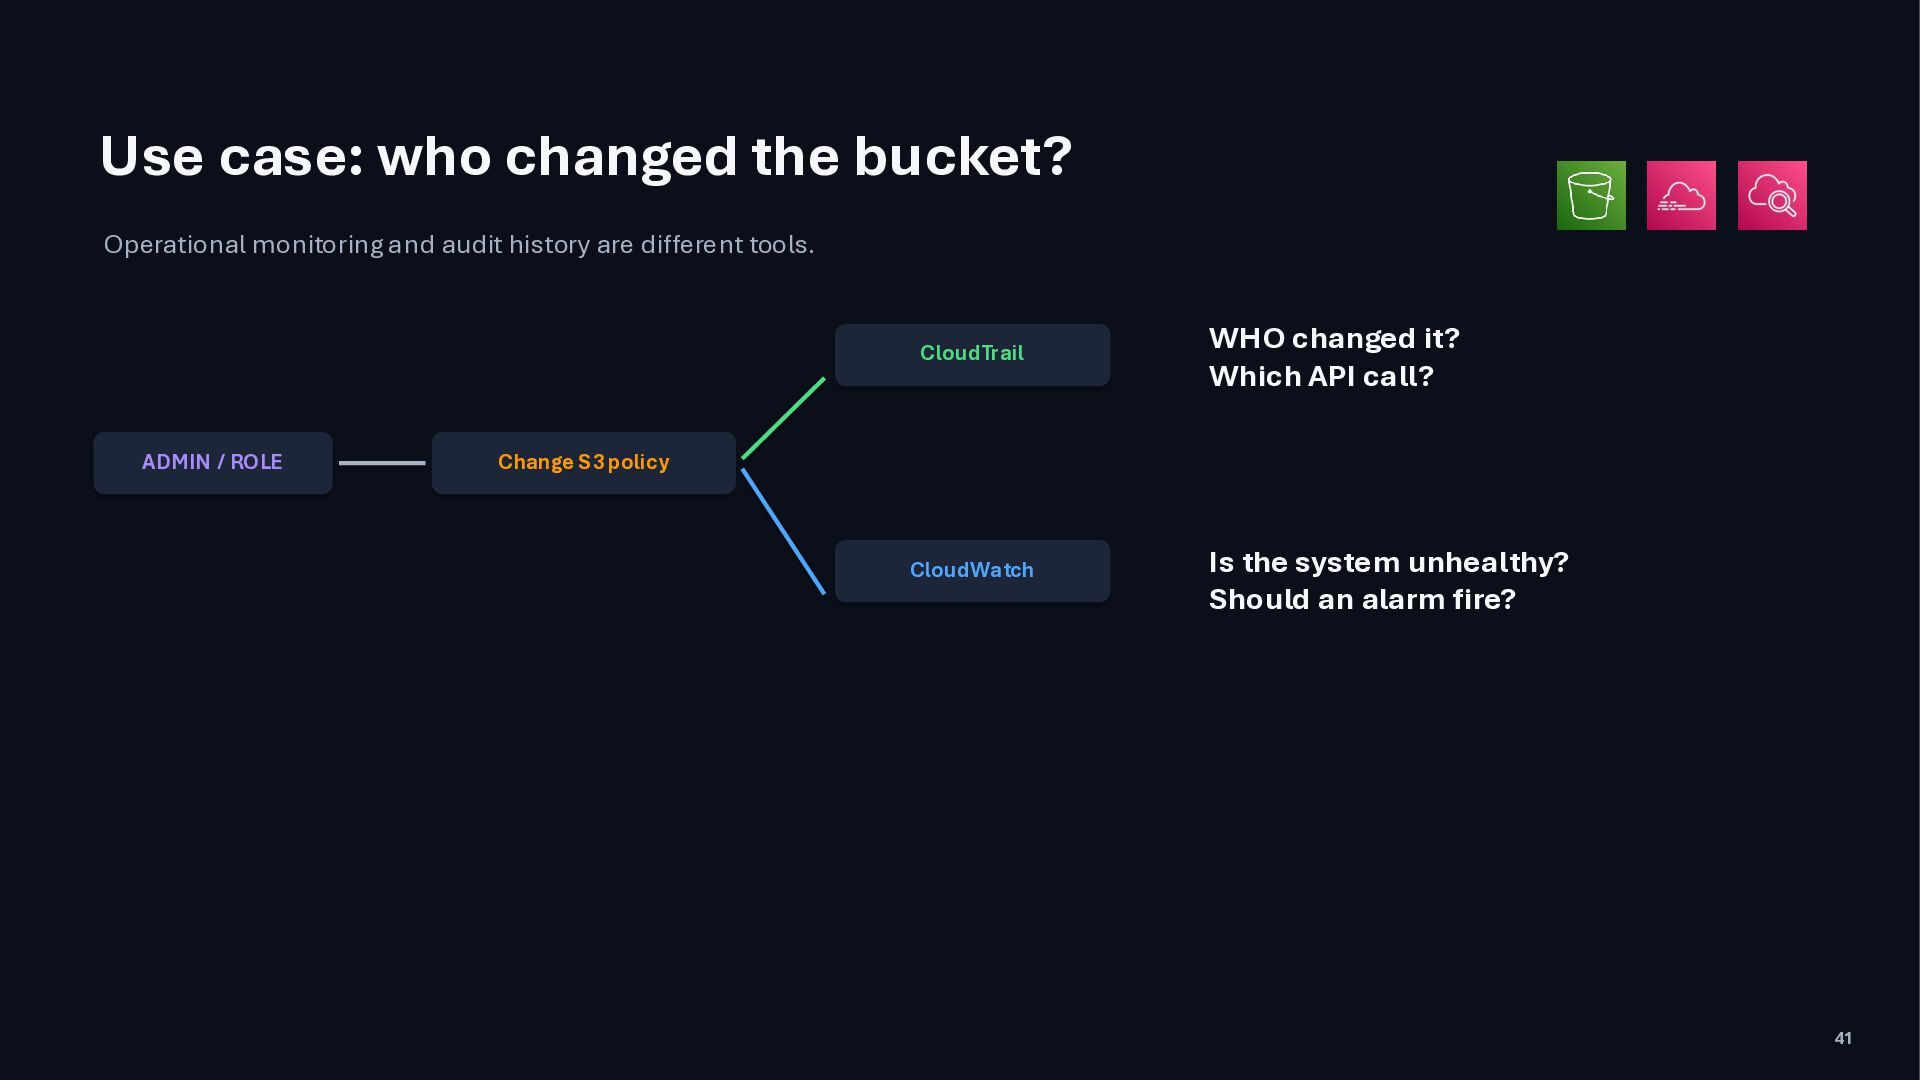Click the CloudWatch magnifier cloud icon
This screenshot has width=1920, height=1080.
point(1772,195)
